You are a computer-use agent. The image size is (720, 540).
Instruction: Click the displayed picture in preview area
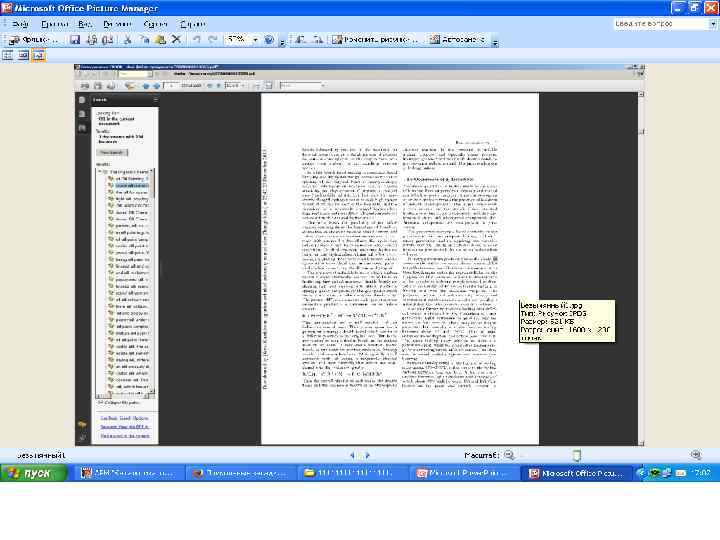pyautogui.click(x=359, y=255)
